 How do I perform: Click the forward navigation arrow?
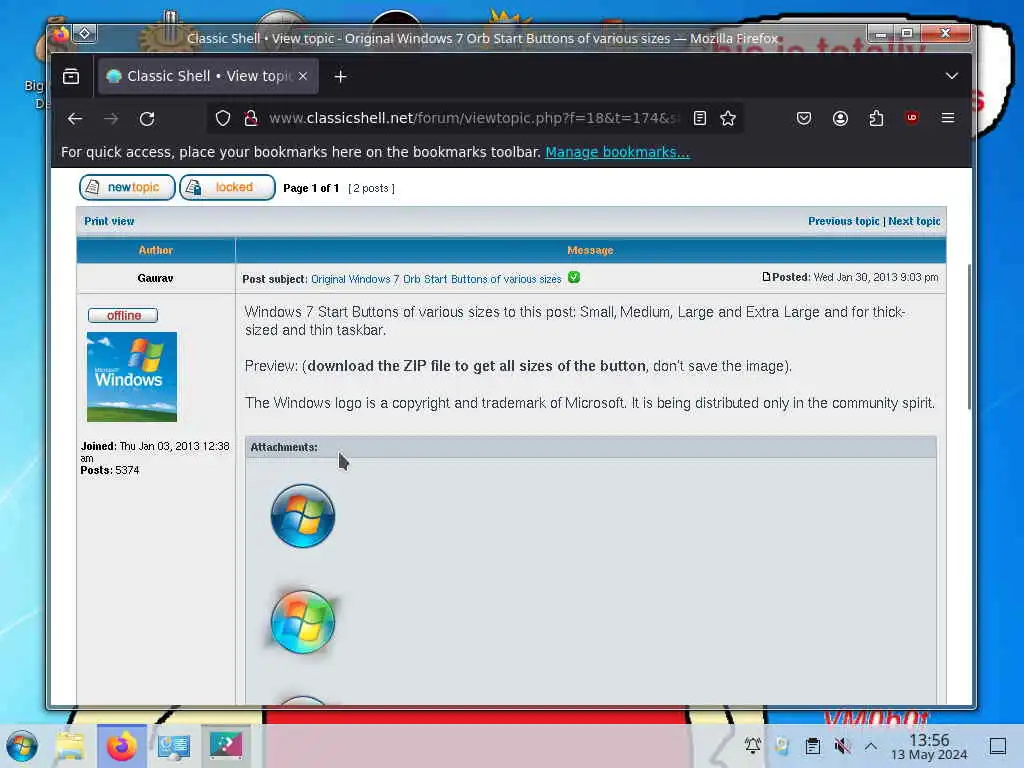(x=111, y=118)
